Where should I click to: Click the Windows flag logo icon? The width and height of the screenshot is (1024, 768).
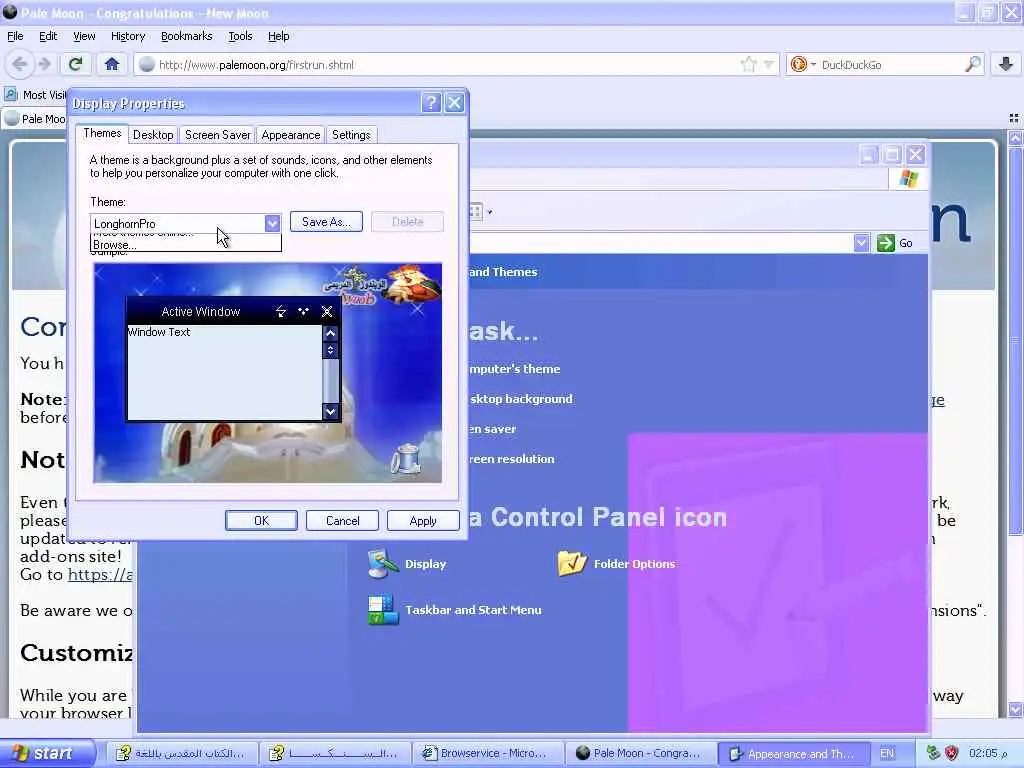coord(908,178)
